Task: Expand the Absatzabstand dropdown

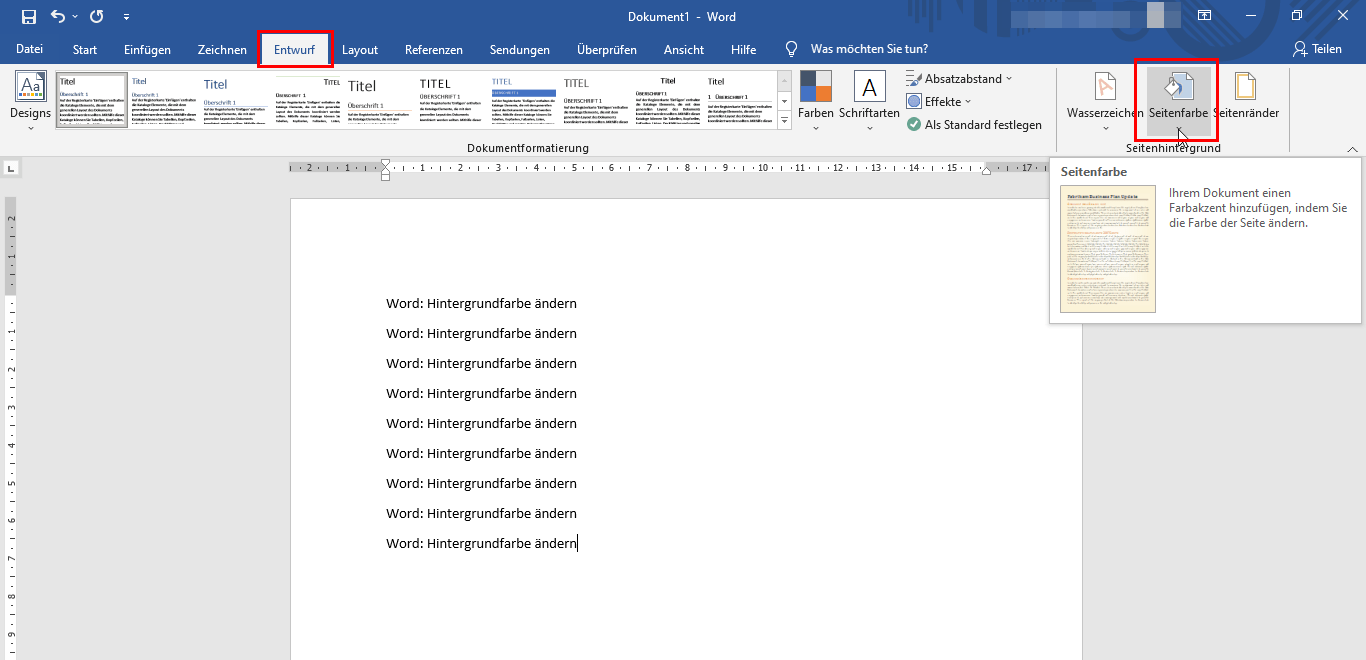Action: point(960,78)
